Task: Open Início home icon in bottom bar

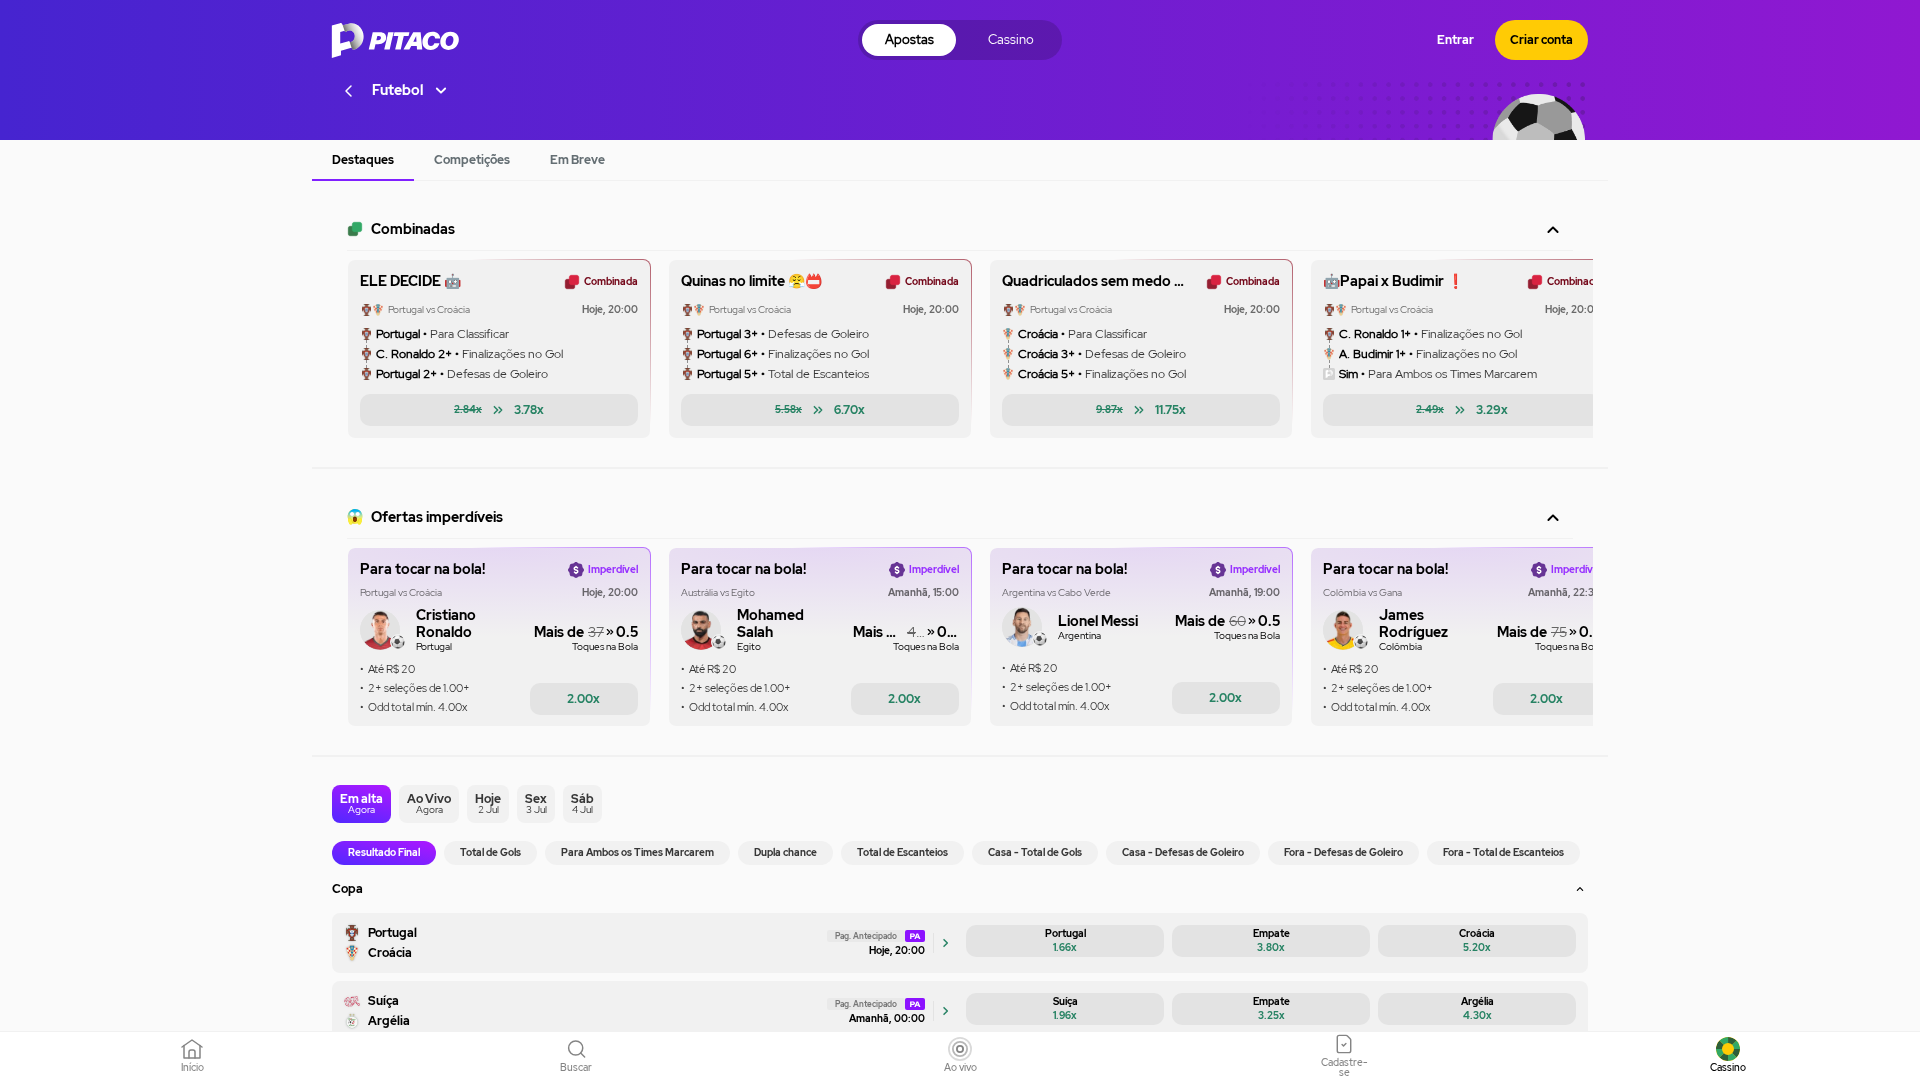Action: coord(192,1049)
